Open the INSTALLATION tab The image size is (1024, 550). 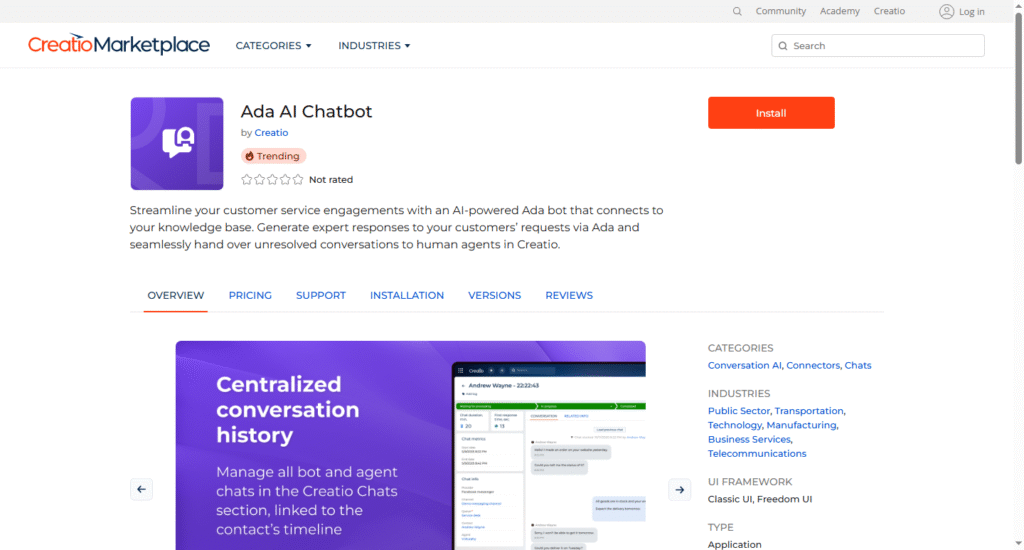click(x=407, y=295)
